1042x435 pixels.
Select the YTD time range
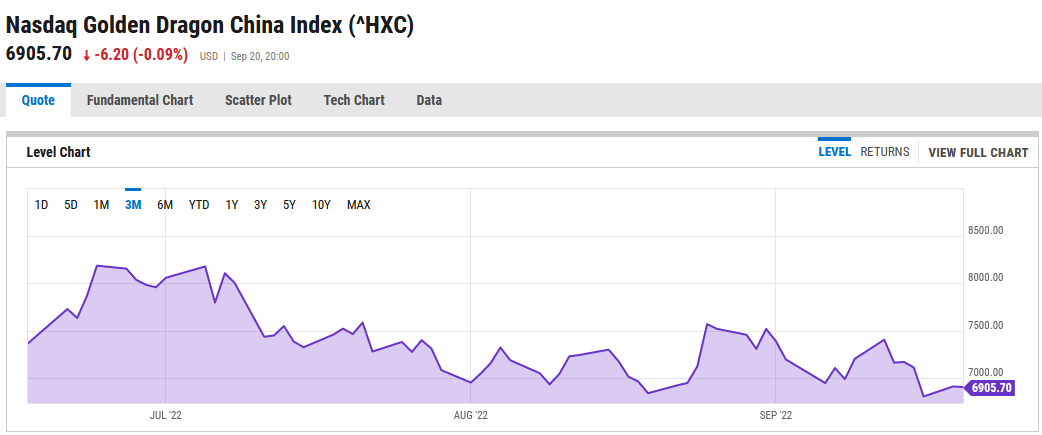click(x=199, y=205)
